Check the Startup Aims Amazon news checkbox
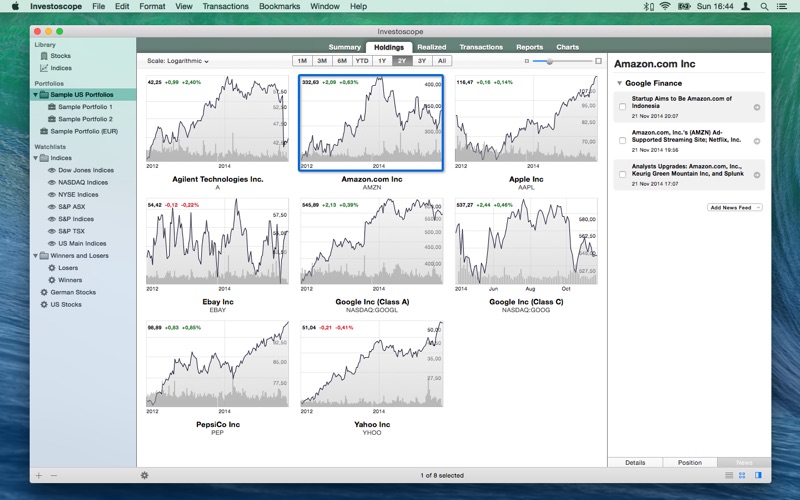This screenshot has width=800, height=500. point(622,107)
